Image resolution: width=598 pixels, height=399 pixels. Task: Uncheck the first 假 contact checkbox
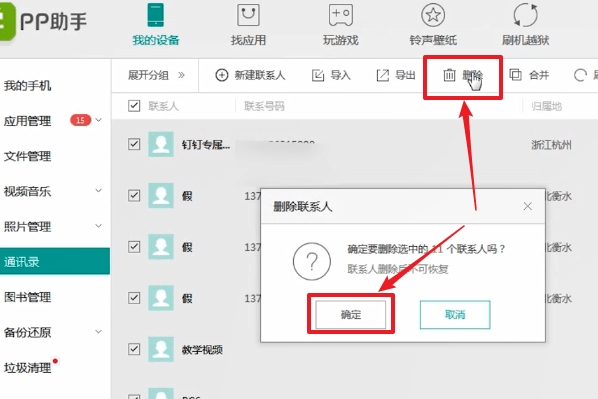tap(134, 196)
